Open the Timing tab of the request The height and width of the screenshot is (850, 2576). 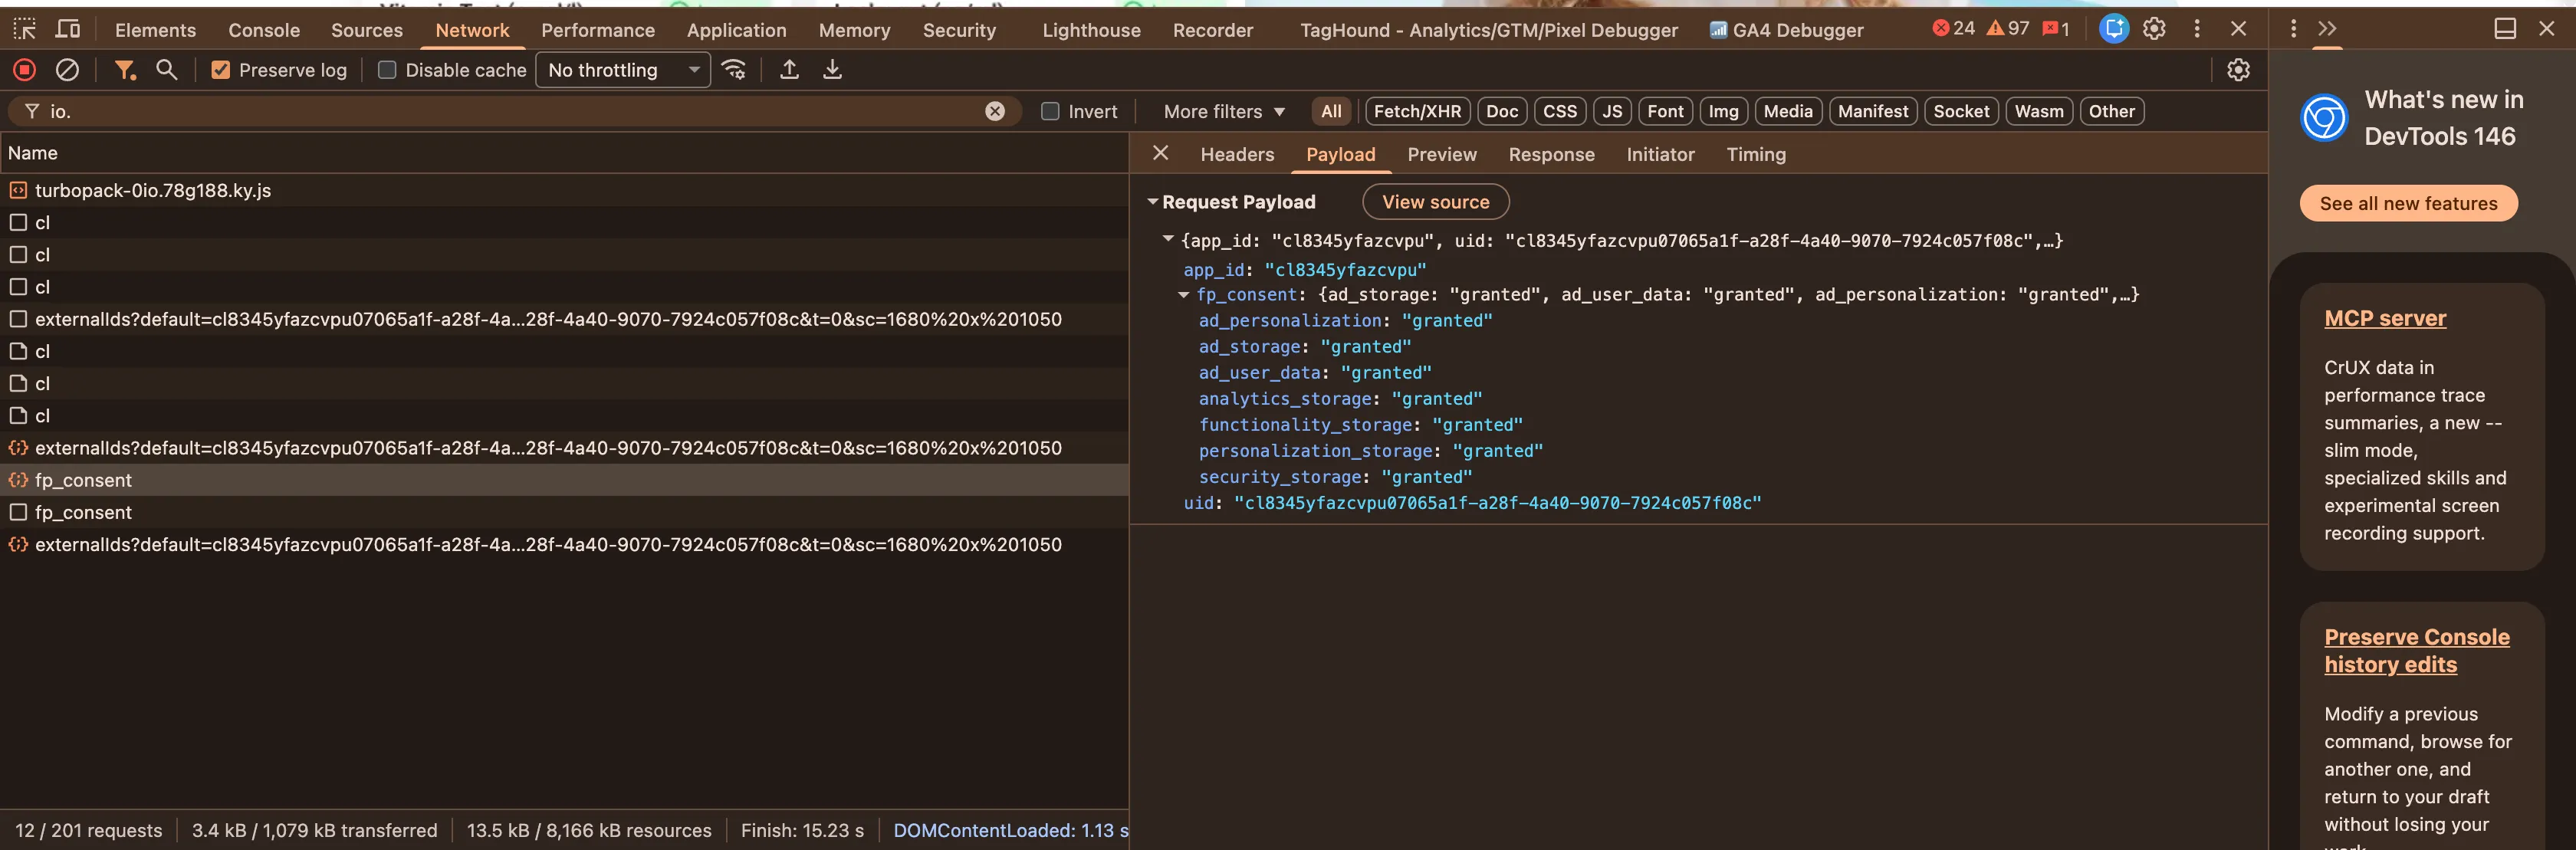1755,154
